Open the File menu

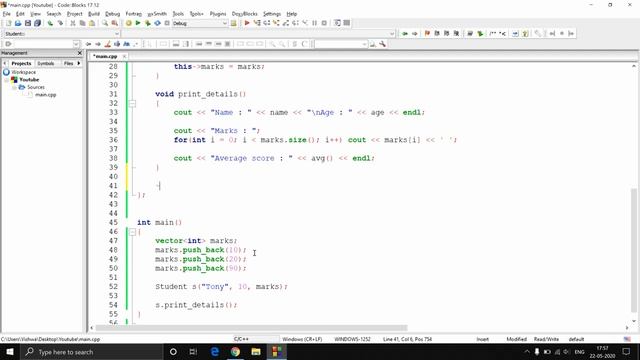coord(7,14)
